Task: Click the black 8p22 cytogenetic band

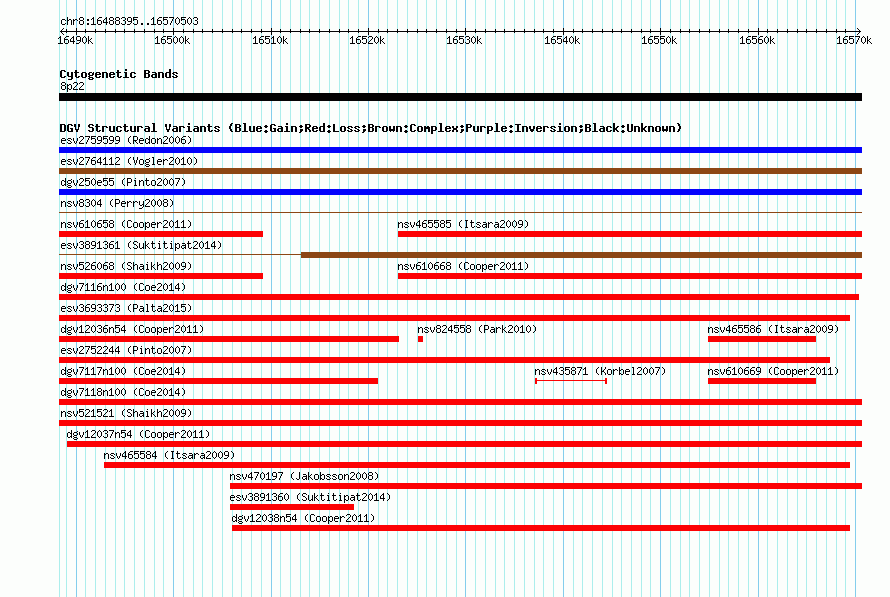Action: point(460,97)
